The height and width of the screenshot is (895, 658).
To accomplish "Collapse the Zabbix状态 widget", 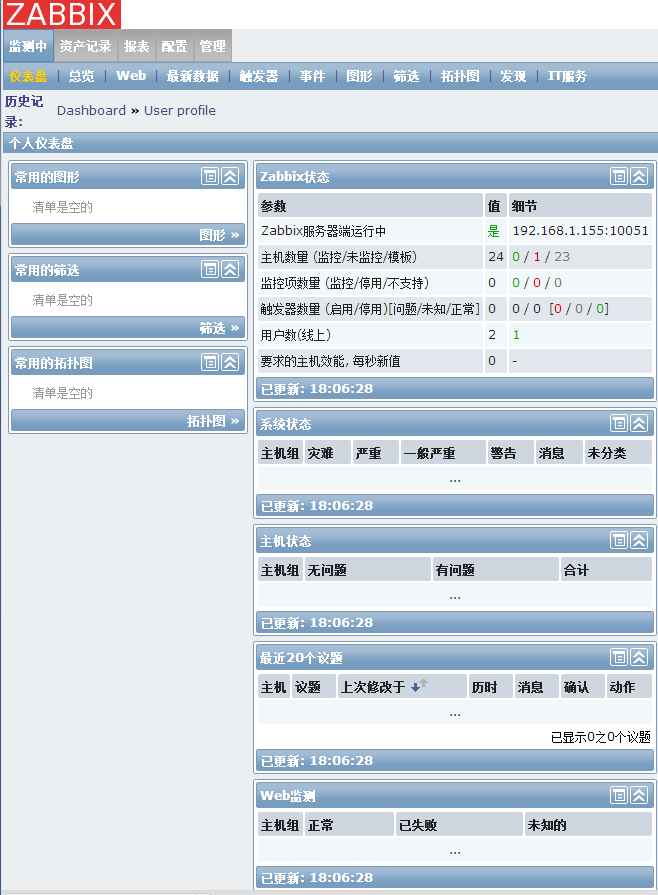I will pos(639,176).
